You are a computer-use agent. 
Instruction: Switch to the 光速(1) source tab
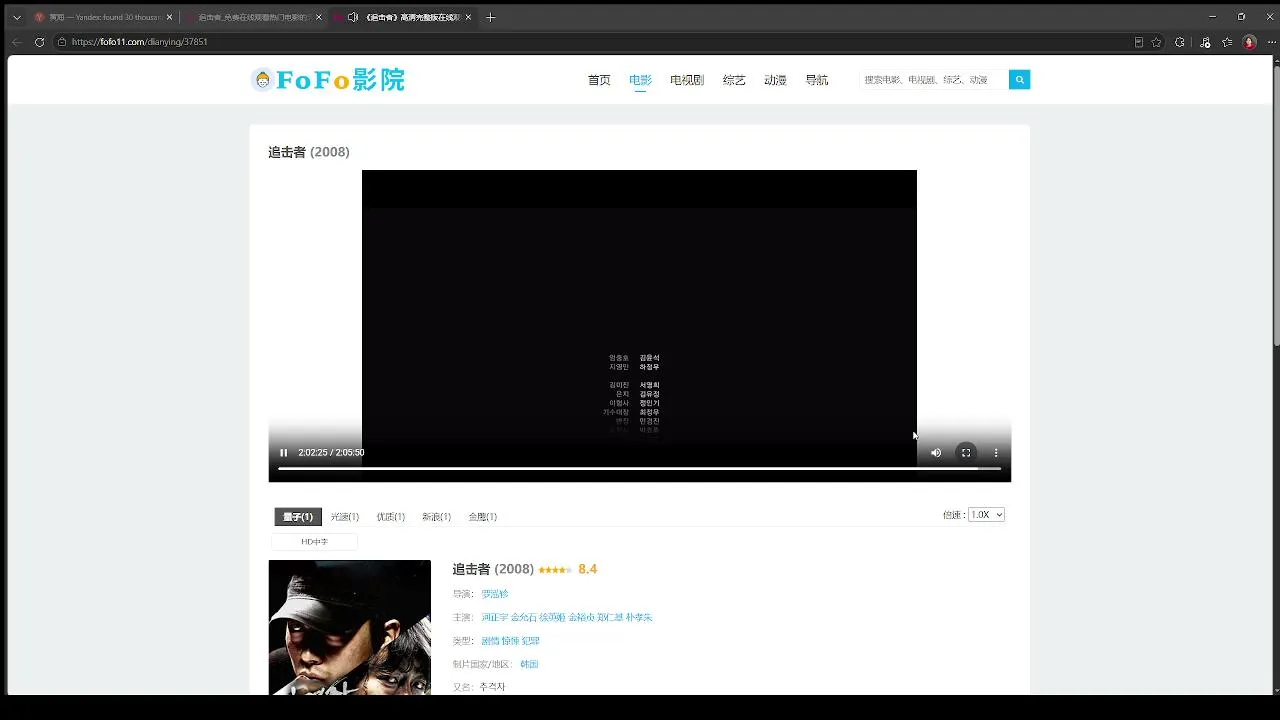pyautogui.click(x=345, y=517)
